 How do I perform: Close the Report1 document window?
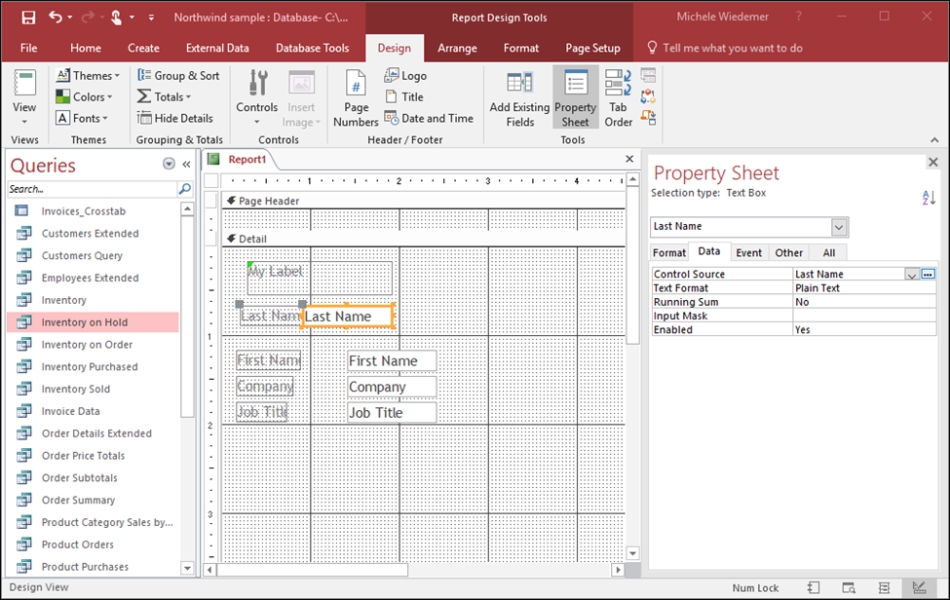point(629,159)
